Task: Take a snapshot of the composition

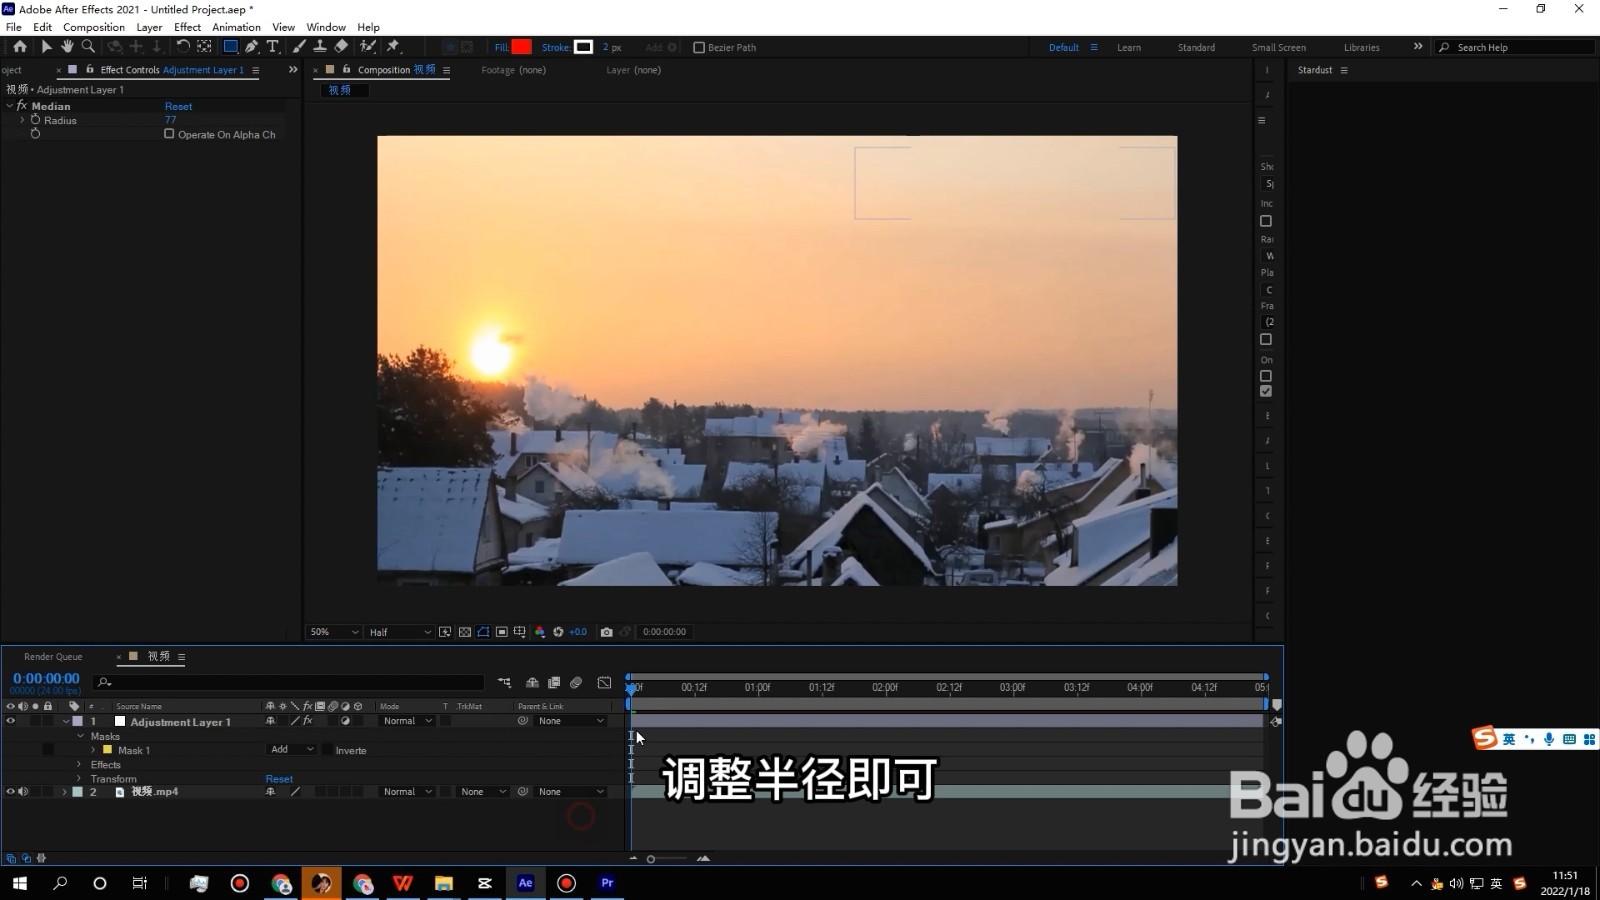Action: [x=607, y=631]
